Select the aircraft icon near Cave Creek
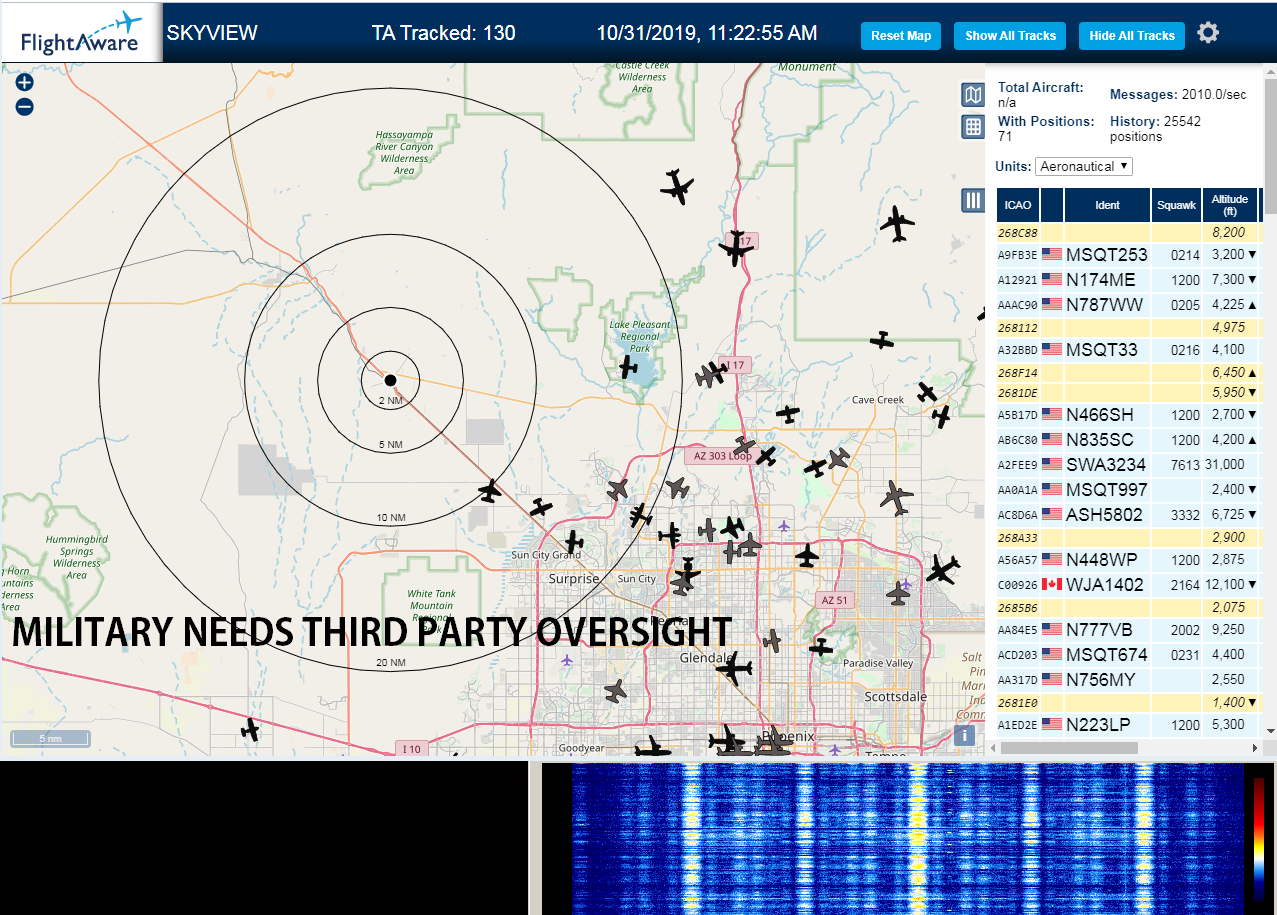 coord(926,392)
